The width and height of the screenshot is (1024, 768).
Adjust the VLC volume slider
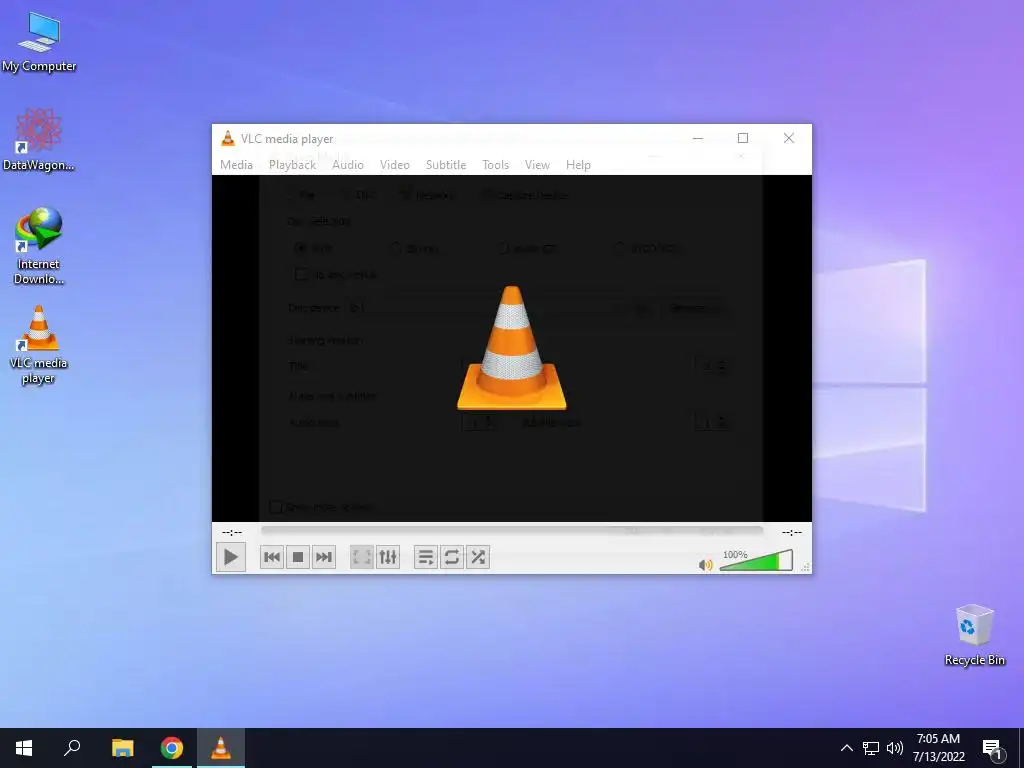[x=756, y=560]
